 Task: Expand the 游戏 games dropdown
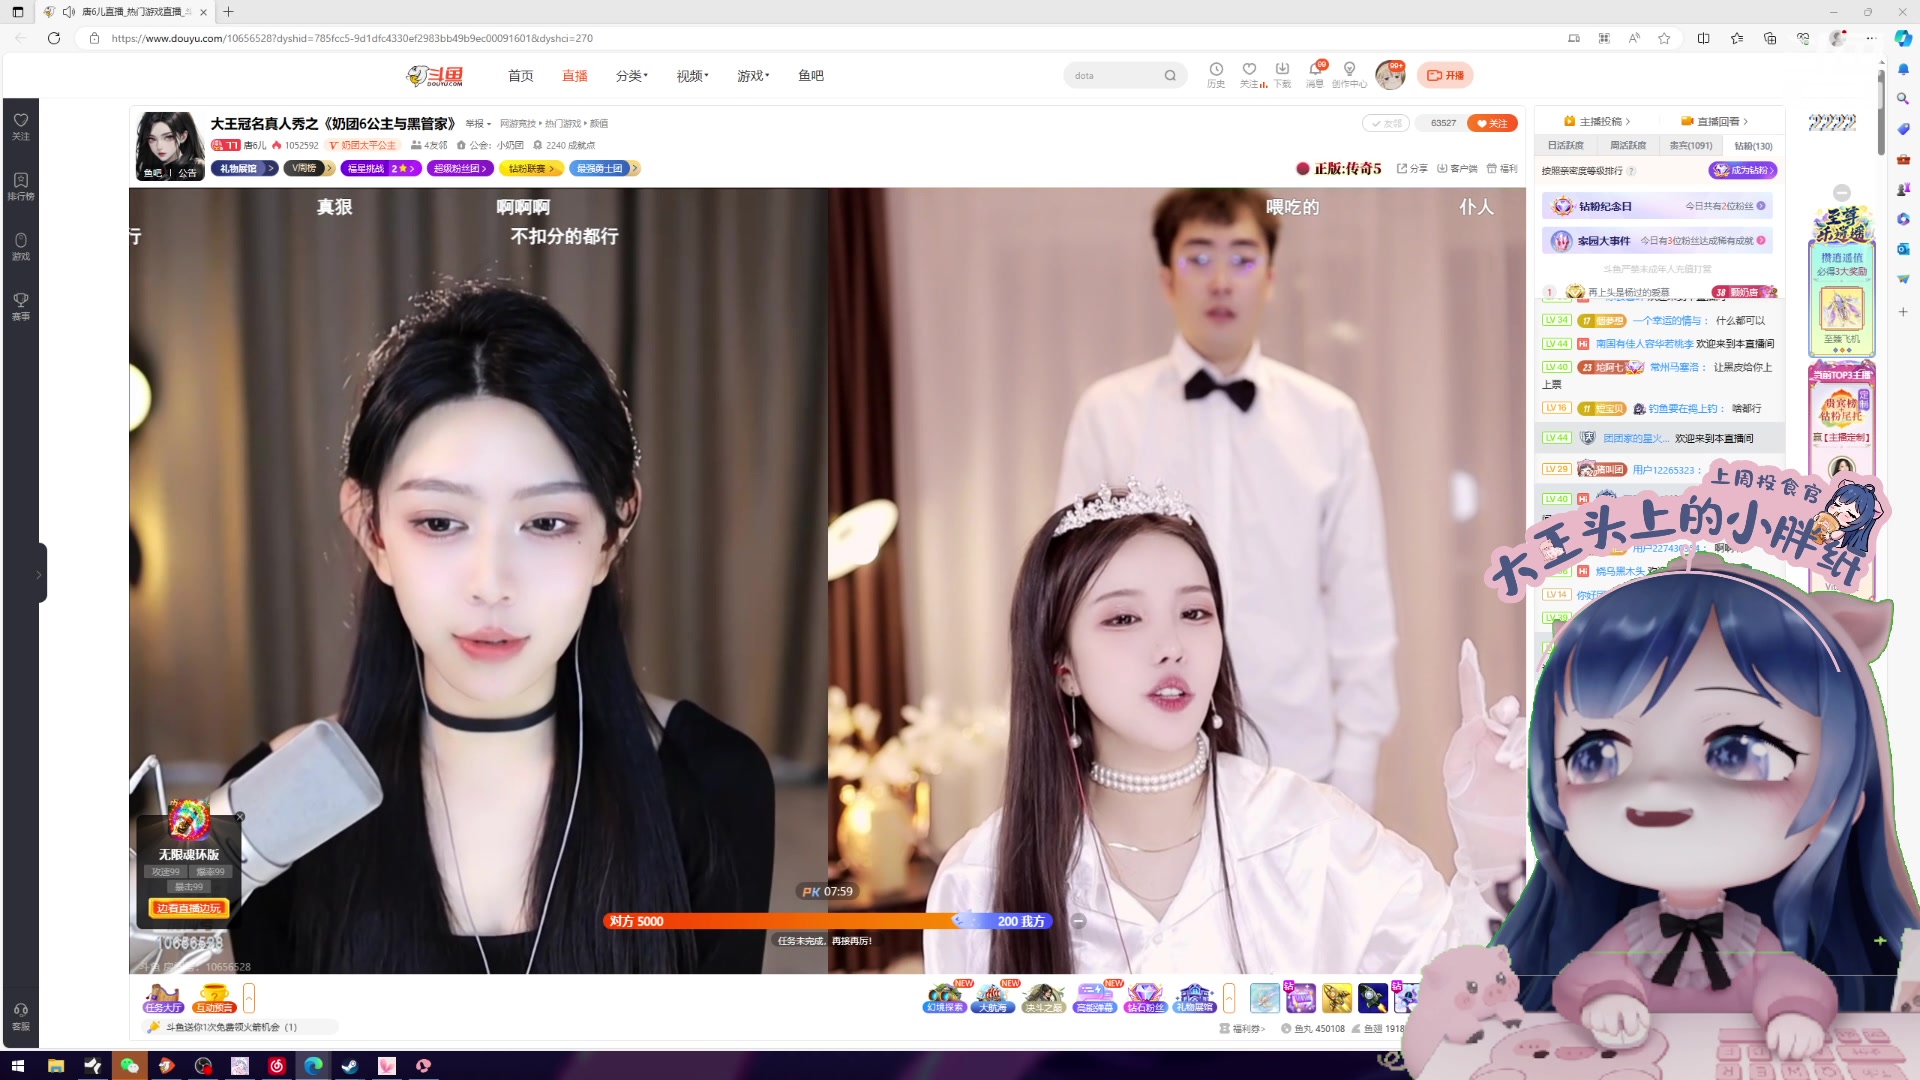[x=752, y=76]
